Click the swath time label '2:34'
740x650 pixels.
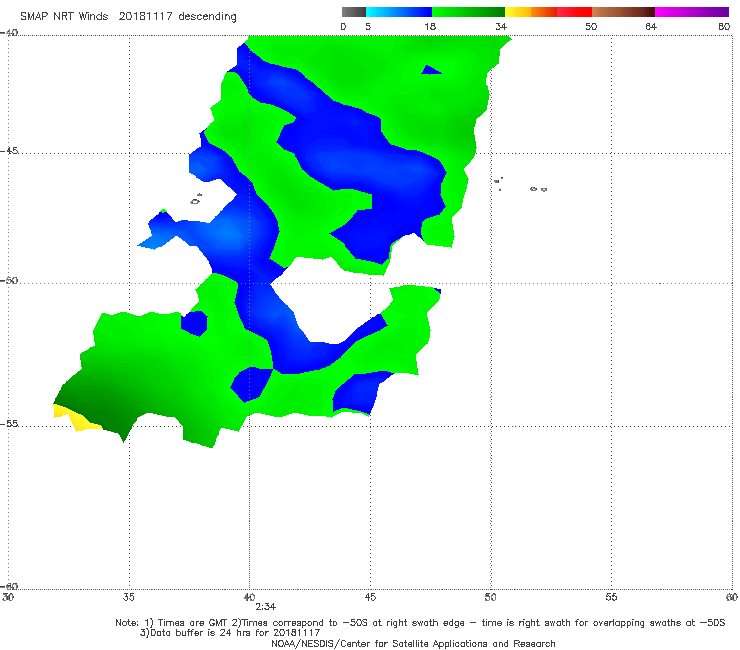pos(266,607)
